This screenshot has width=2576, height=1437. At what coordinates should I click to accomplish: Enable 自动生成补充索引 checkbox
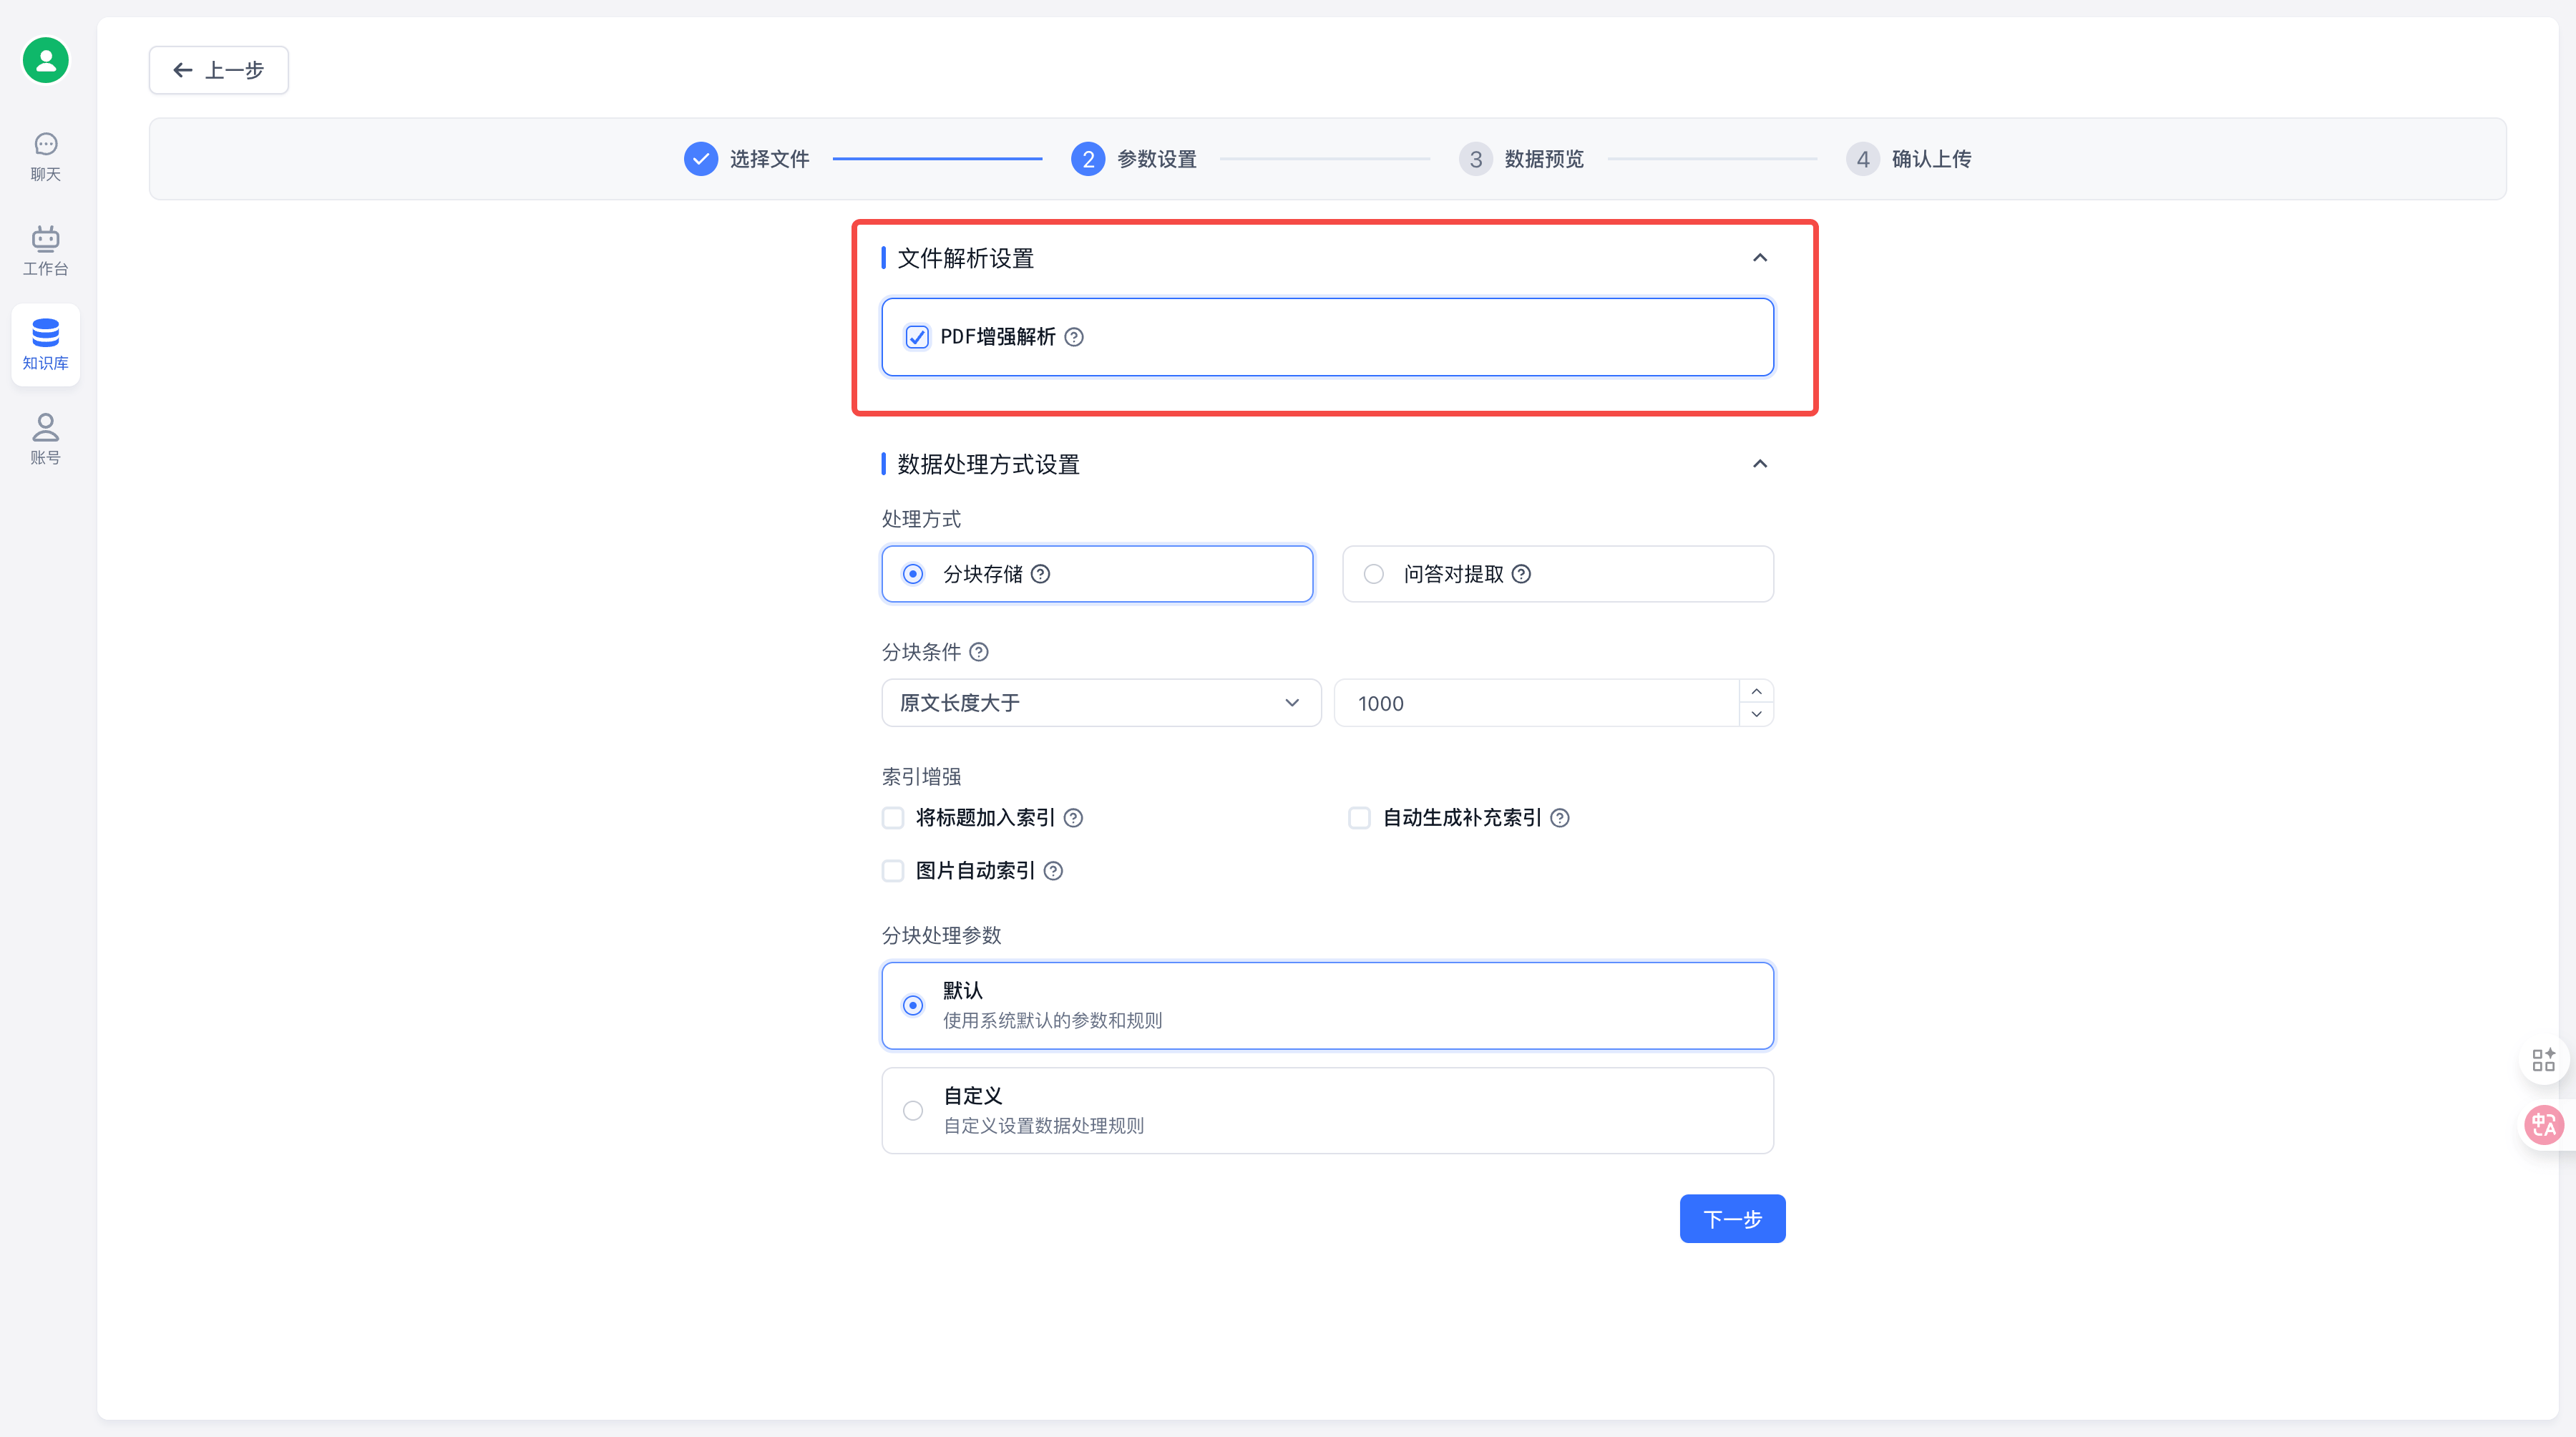pyautogui.click(x=1359, y=818)
